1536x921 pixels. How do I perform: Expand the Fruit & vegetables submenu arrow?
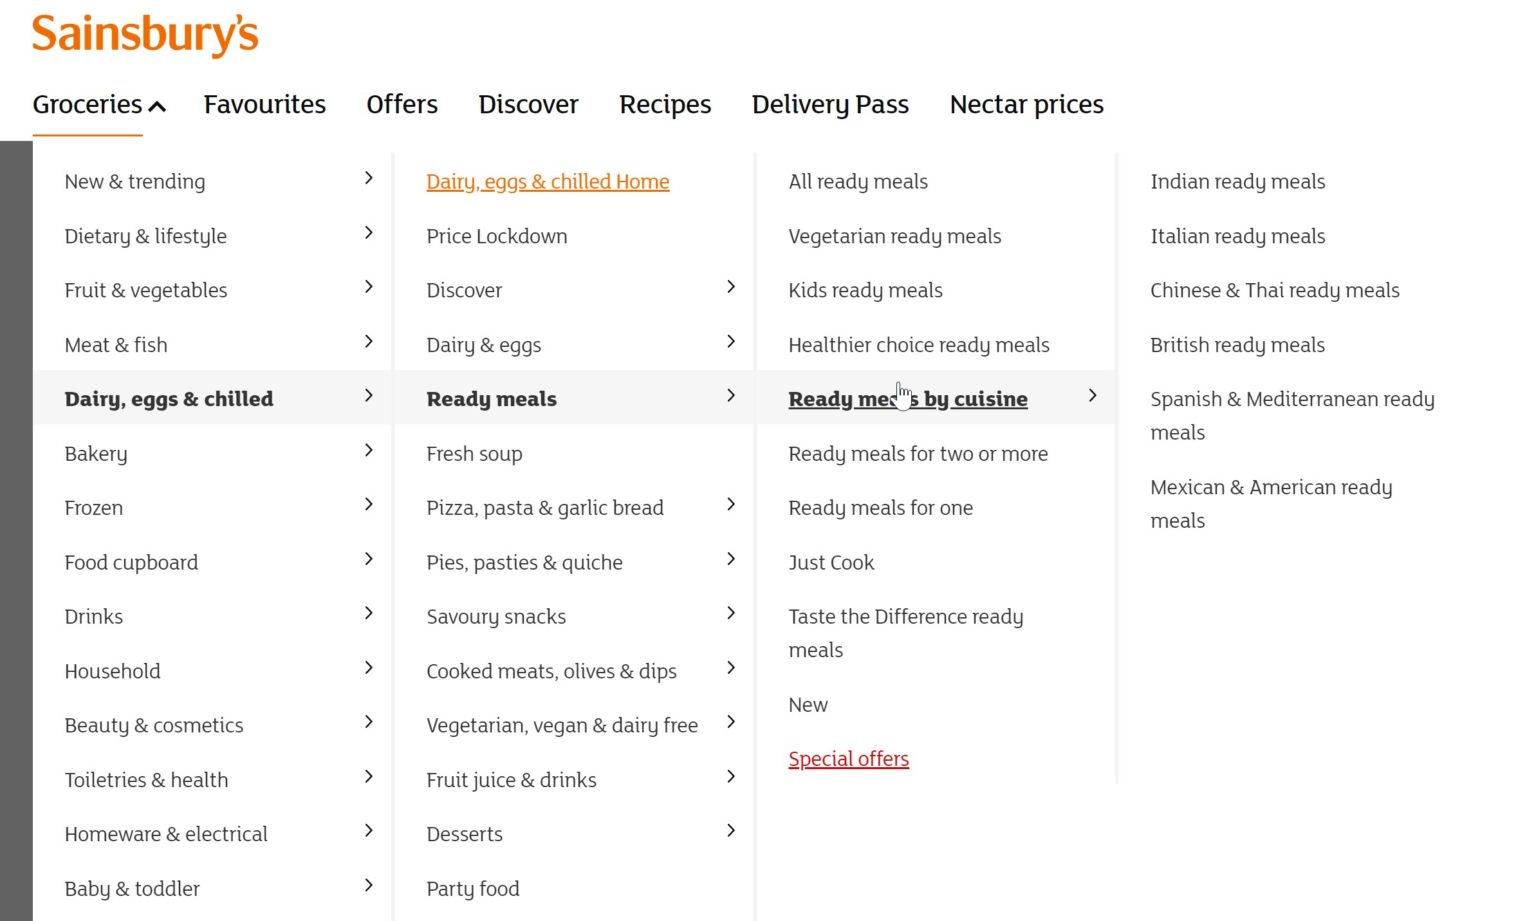368,290
